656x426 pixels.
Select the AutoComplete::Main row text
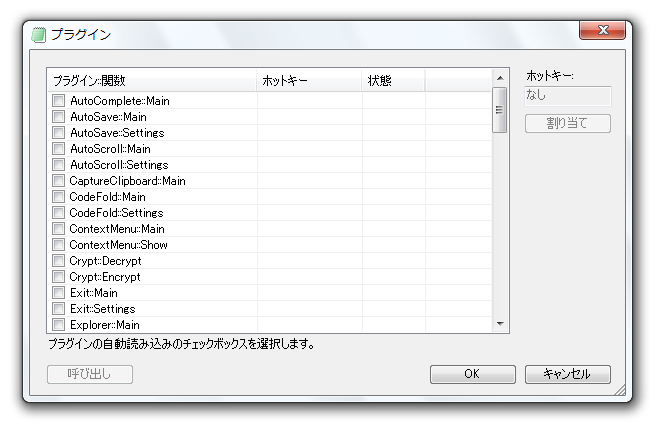(x=120, y=101)
